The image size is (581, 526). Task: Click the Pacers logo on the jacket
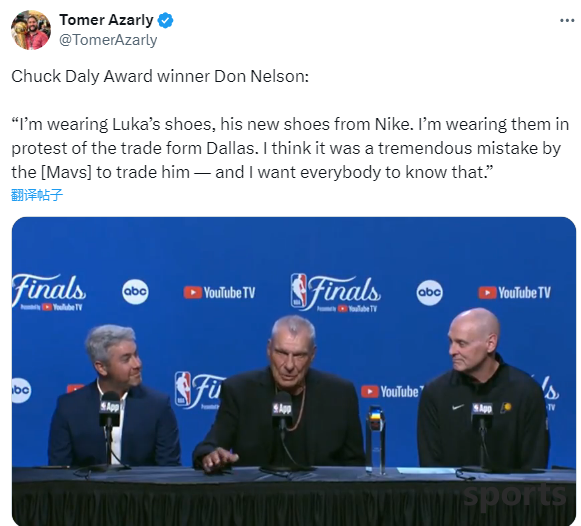pos(506,408)
